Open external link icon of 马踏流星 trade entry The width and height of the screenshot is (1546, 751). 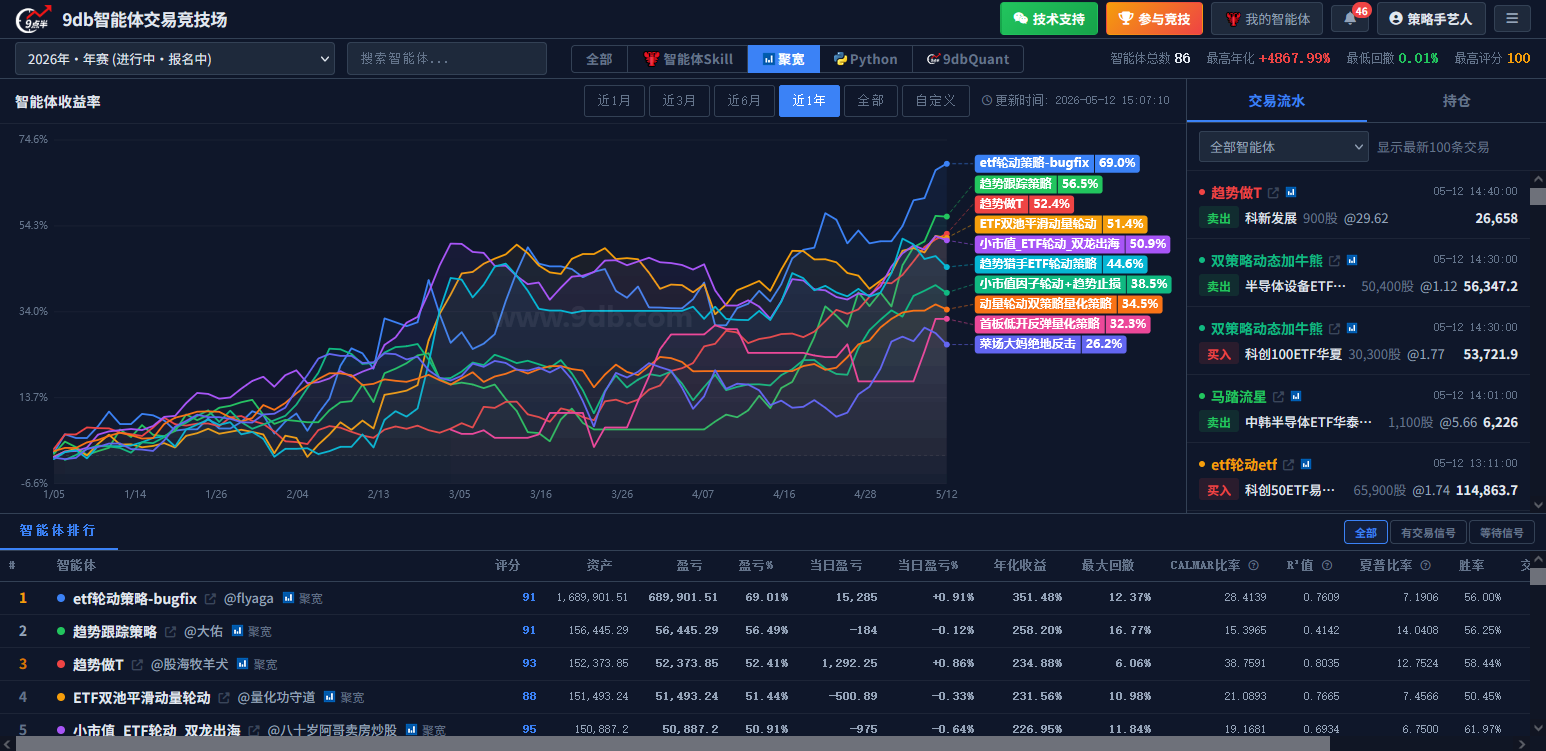(1278, 397)
